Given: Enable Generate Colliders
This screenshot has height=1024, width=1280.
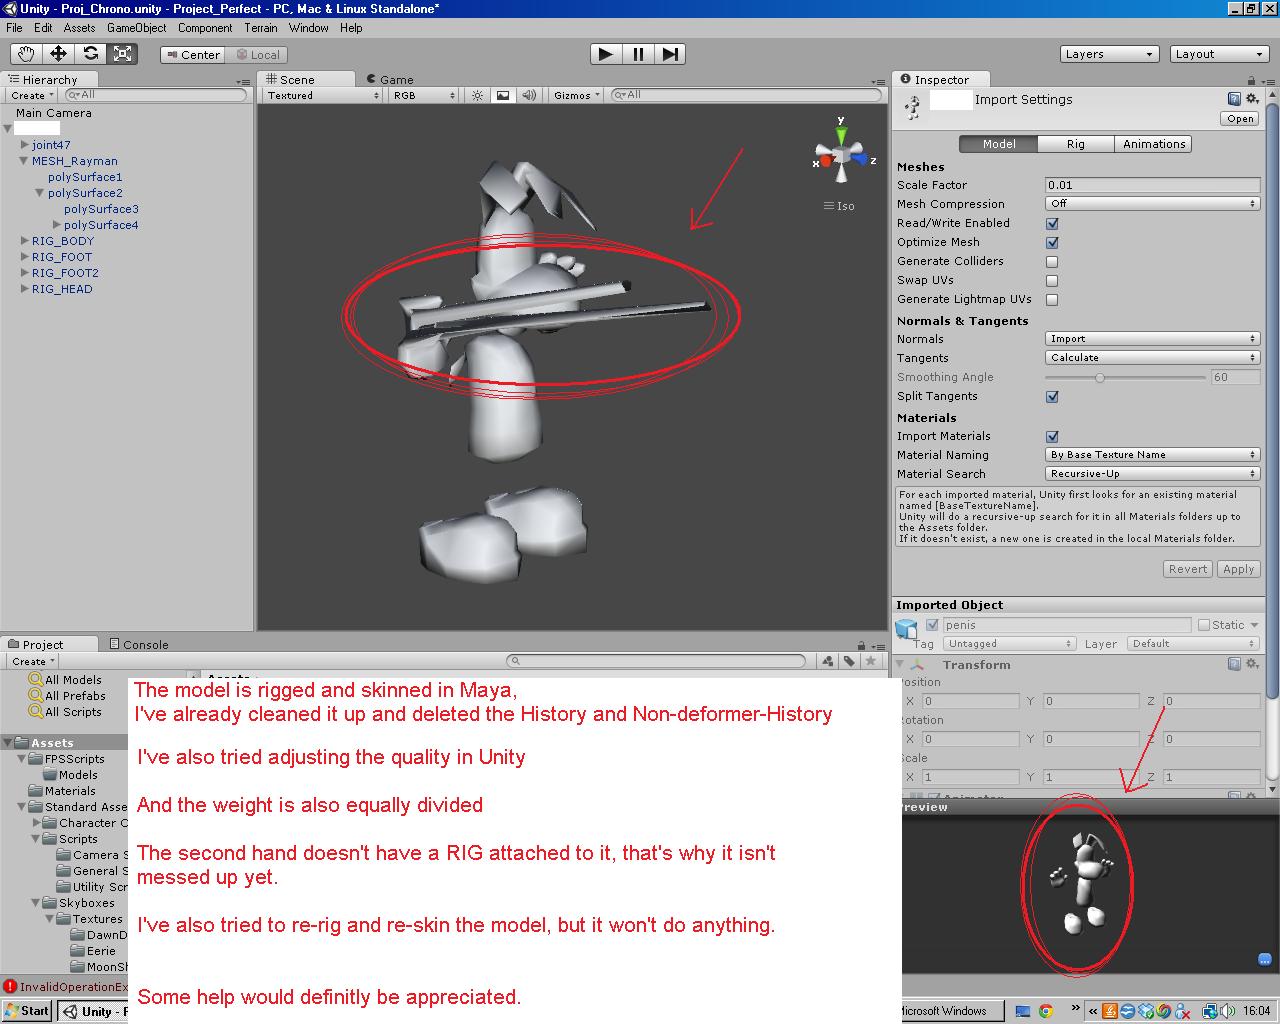Looking at the screenshot, I should (x=1052, y=261).
